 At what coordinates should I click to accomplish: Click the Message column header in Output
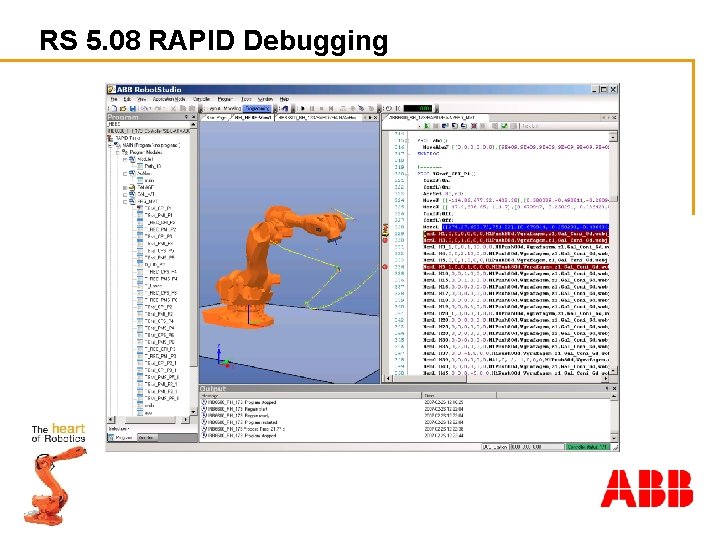(x=310, y=395)
